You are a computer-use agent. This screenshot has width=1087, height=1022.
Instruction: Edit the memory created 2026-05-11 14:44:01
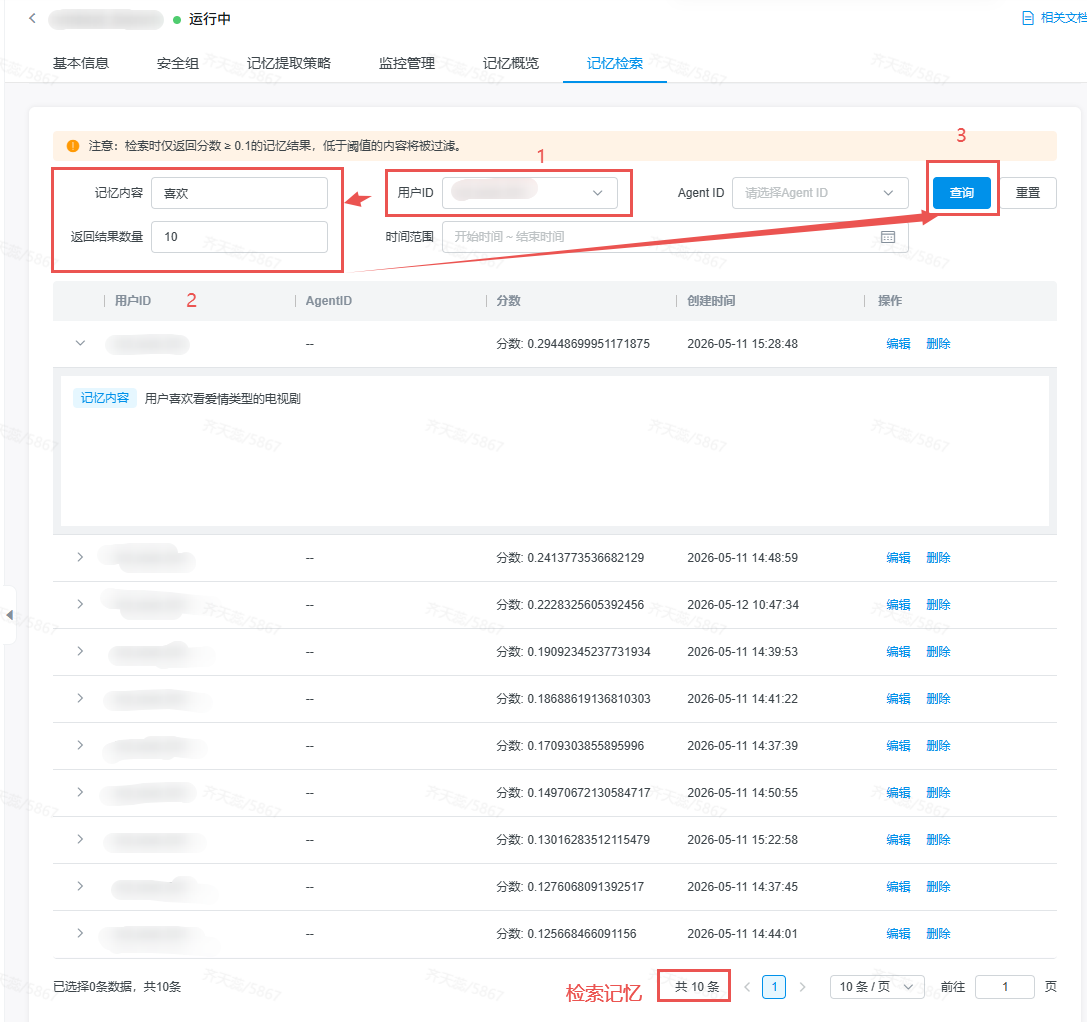[x=898, y=934]
